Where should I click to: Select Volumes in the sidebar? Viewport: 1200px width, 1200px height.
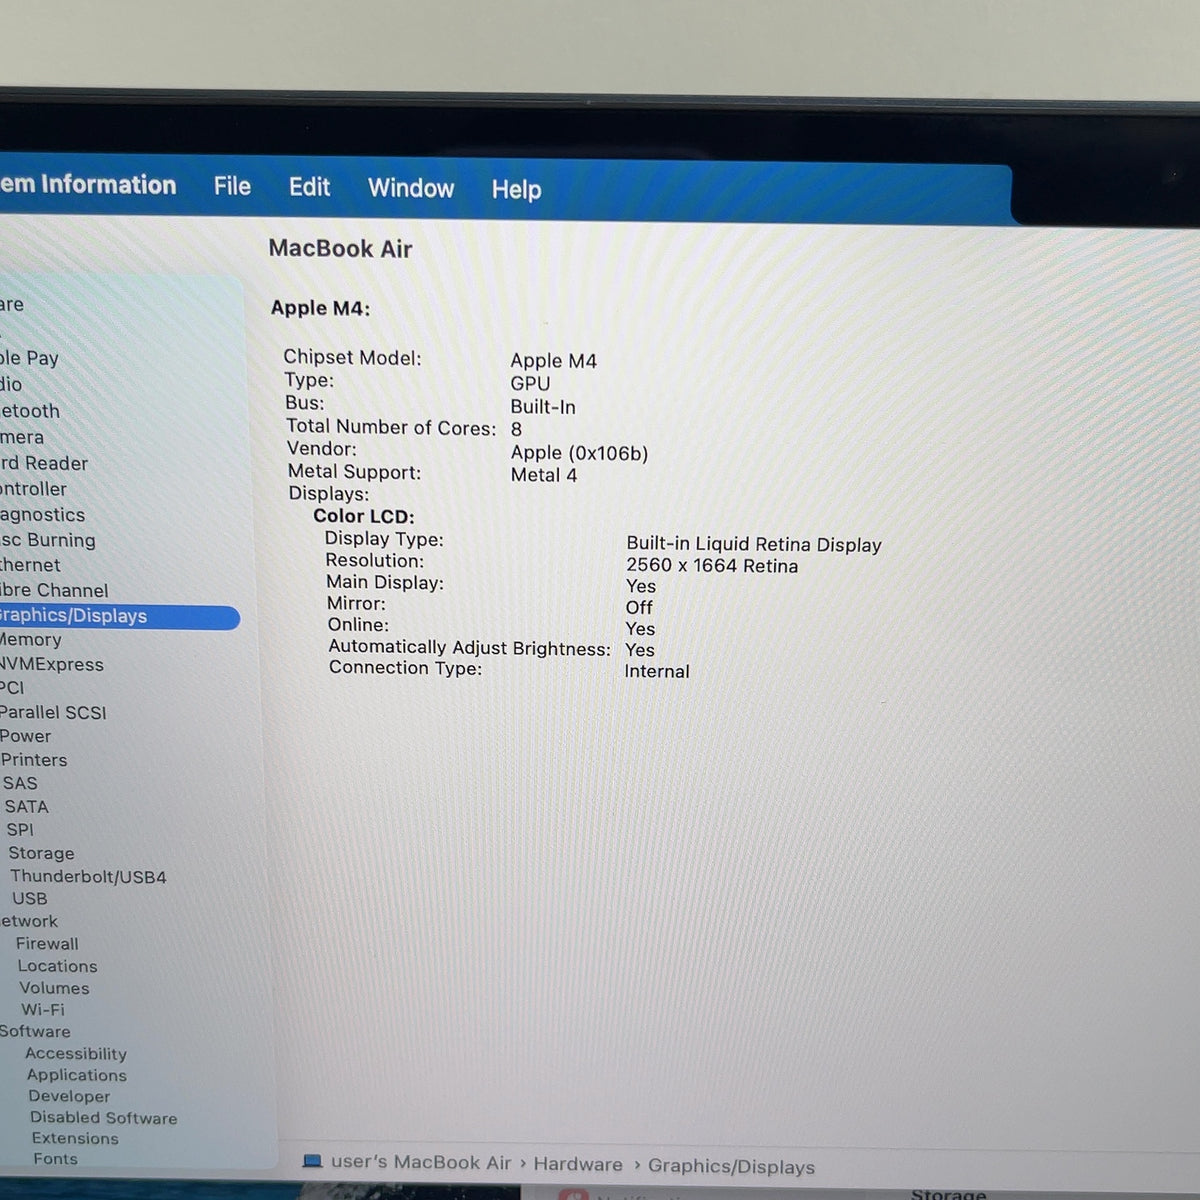(x=54, y=988)
